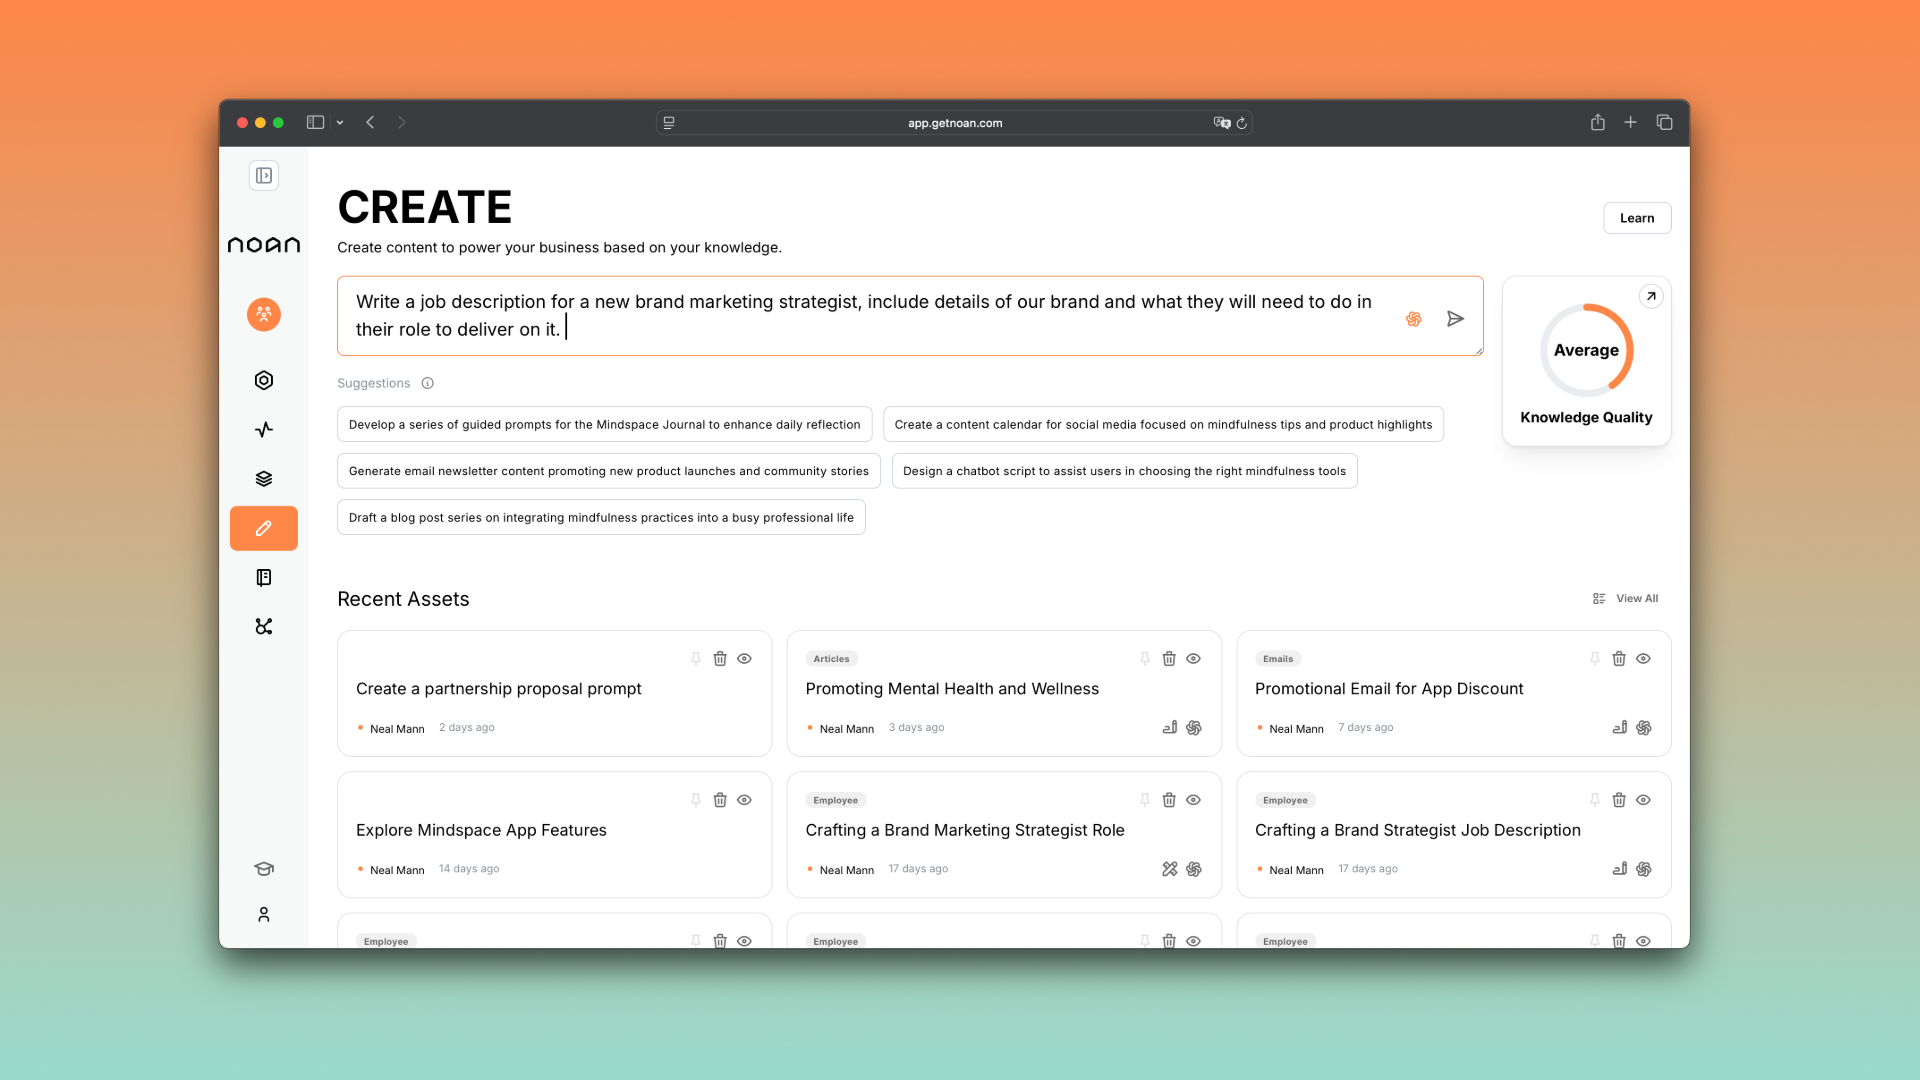Toggle visibility of Create a partnership proposal prompt
This screenshot has height=1080, width=1920.
pos(744,658)
